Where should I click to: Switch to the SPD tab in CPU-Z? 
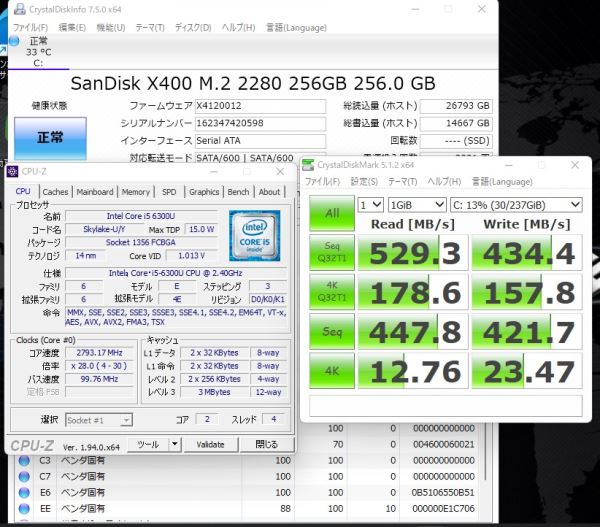169,192
